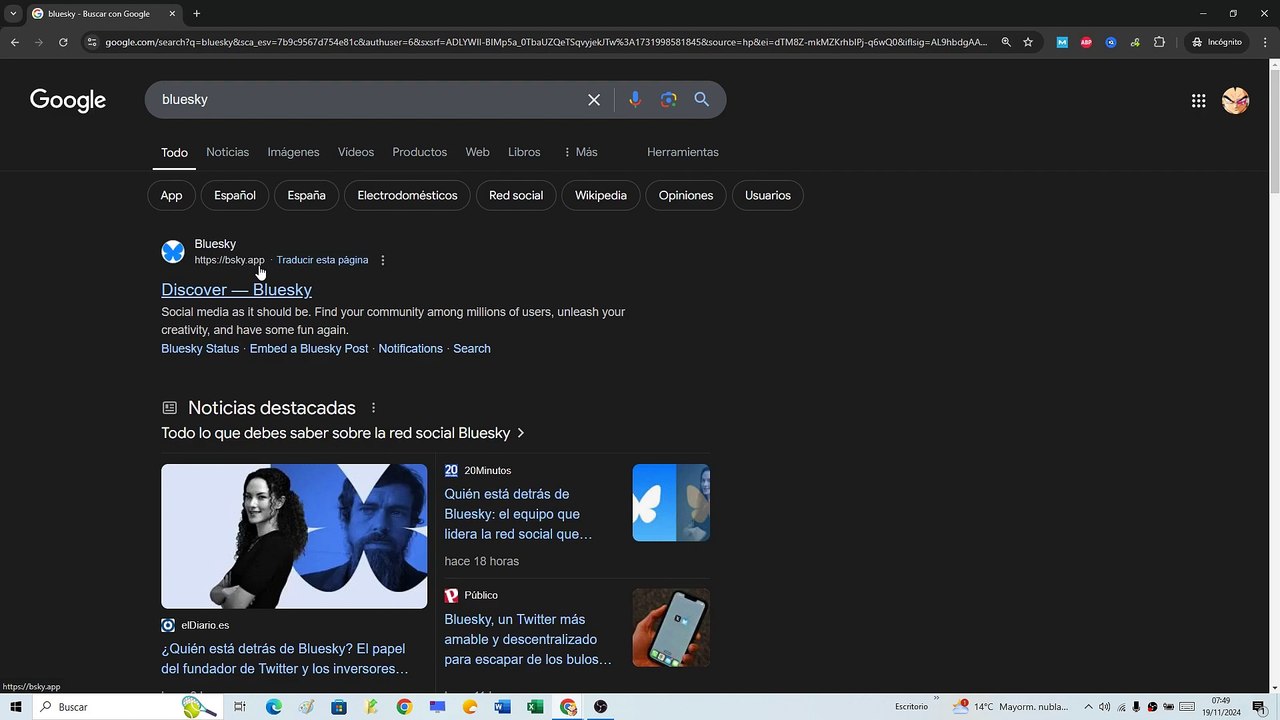Open Task View on the taskbar

[x=240, y=707]
